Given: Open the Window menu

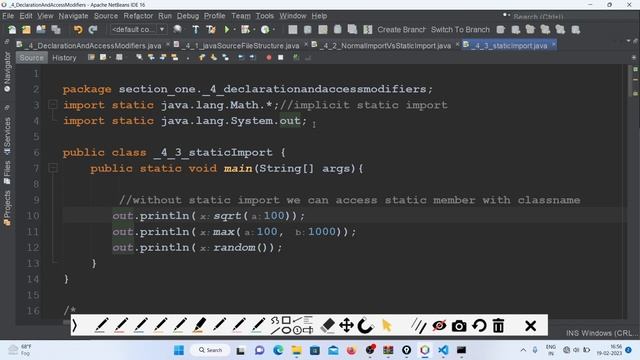Looking at the screenshot, I should [x=293, y=16].
